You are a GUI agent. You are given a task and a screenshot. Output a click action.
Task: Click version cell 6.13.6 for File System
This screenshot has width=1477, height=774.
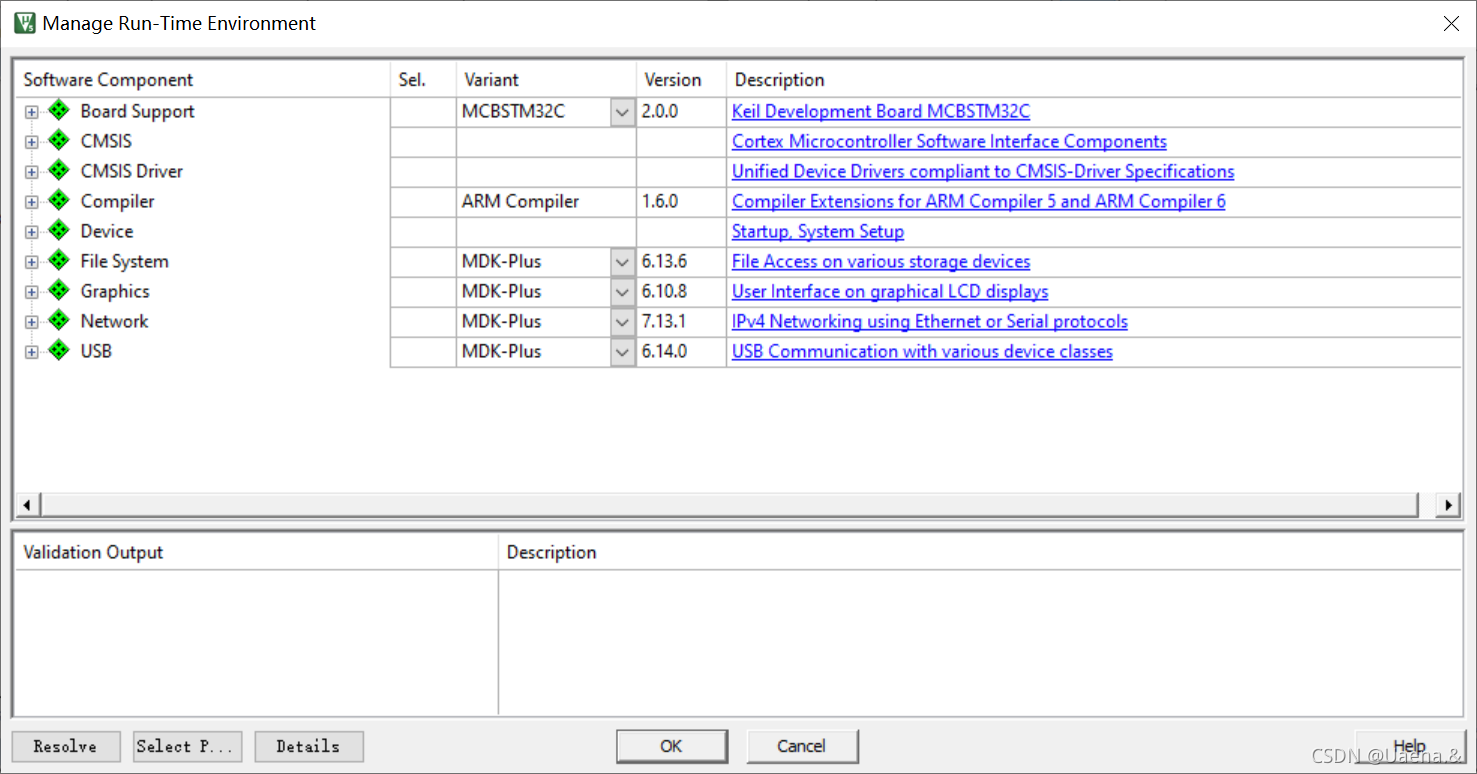(x=681, y=262)
